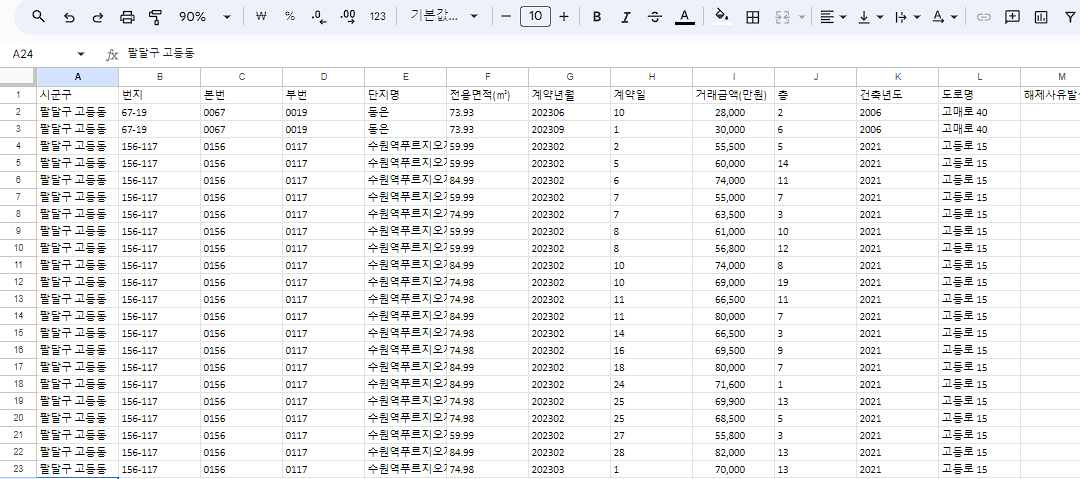Click header cell 거래금액(만원)
Screen dimensions: 1080x479
click(734, 94)
